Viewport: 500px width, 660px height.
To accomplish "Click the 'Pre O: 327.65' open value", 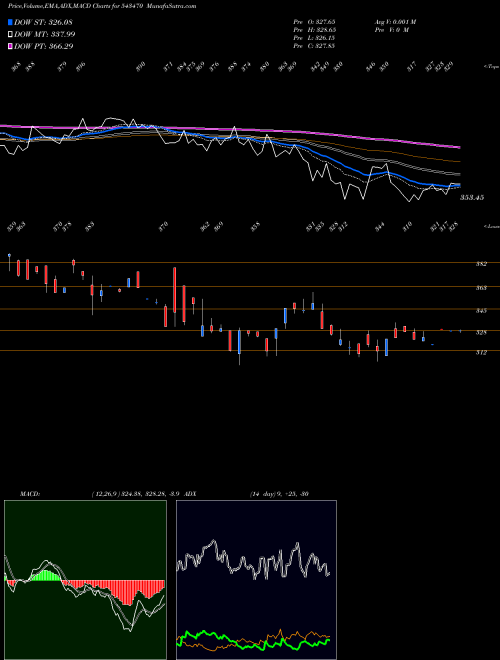I will [314, 22].
